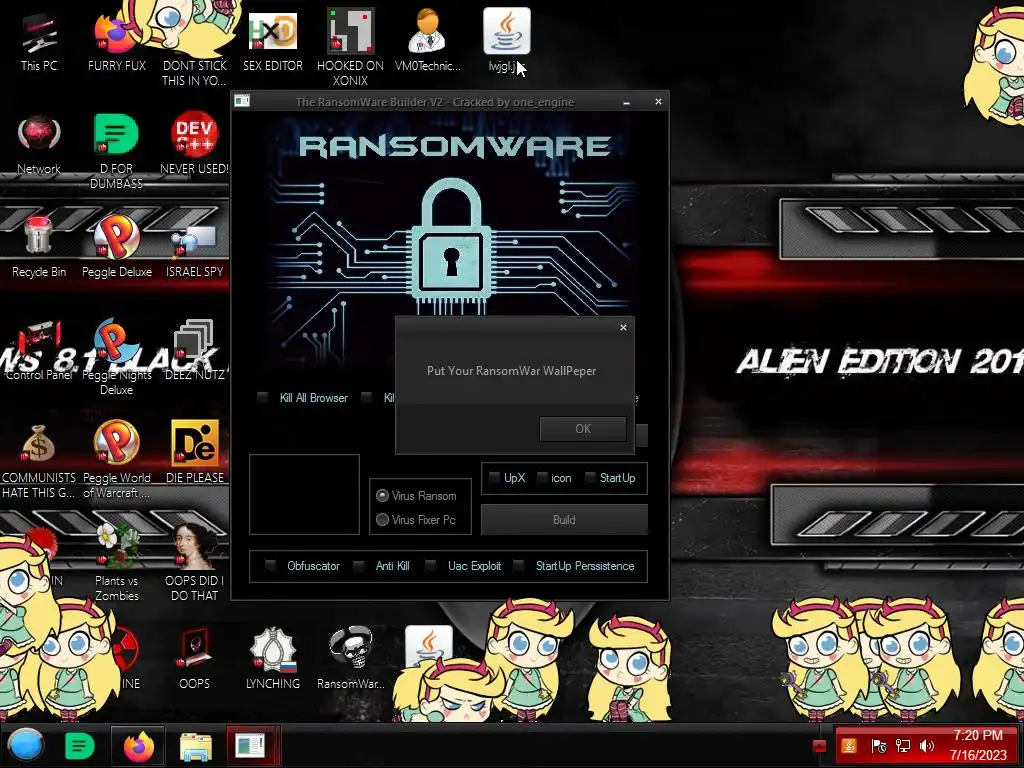Open Firefox from the taskbar
Image resolution: width=1024 pixels, height=768 pixels.
tap(138, 746)
